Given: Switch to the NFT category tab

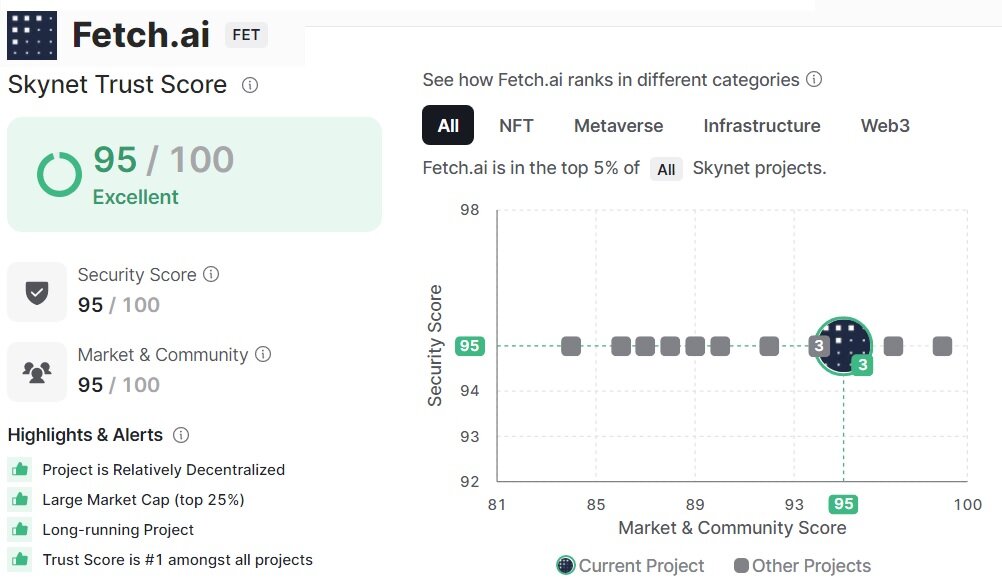Looking at the screenshot, I should [516, 126].
